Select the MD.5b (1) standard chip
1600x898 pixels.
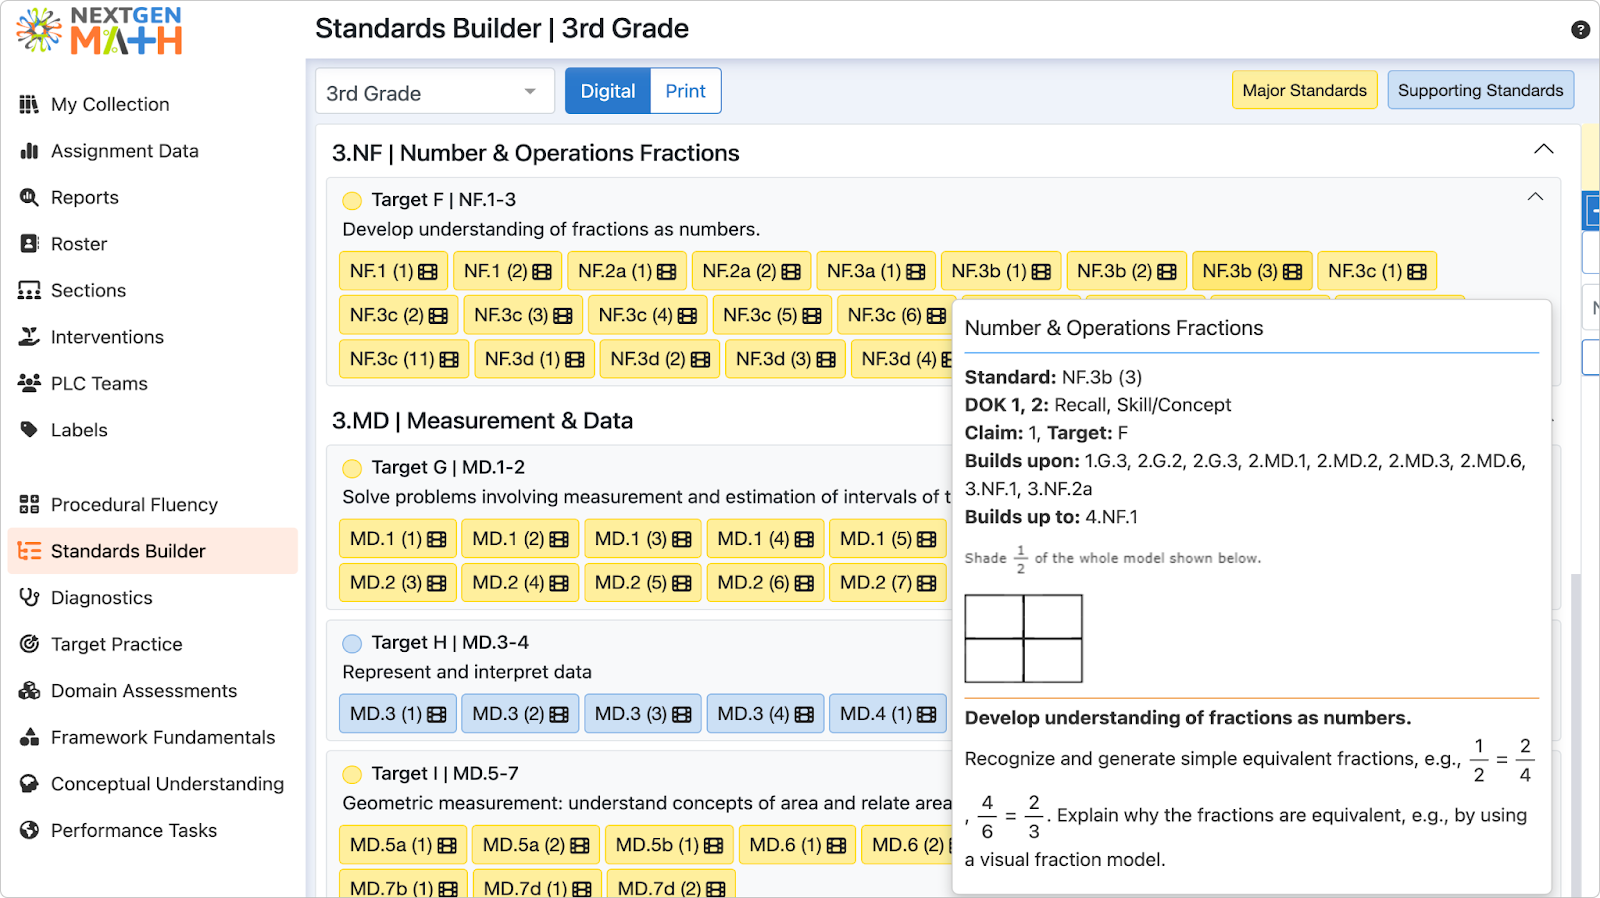point(669,845)
